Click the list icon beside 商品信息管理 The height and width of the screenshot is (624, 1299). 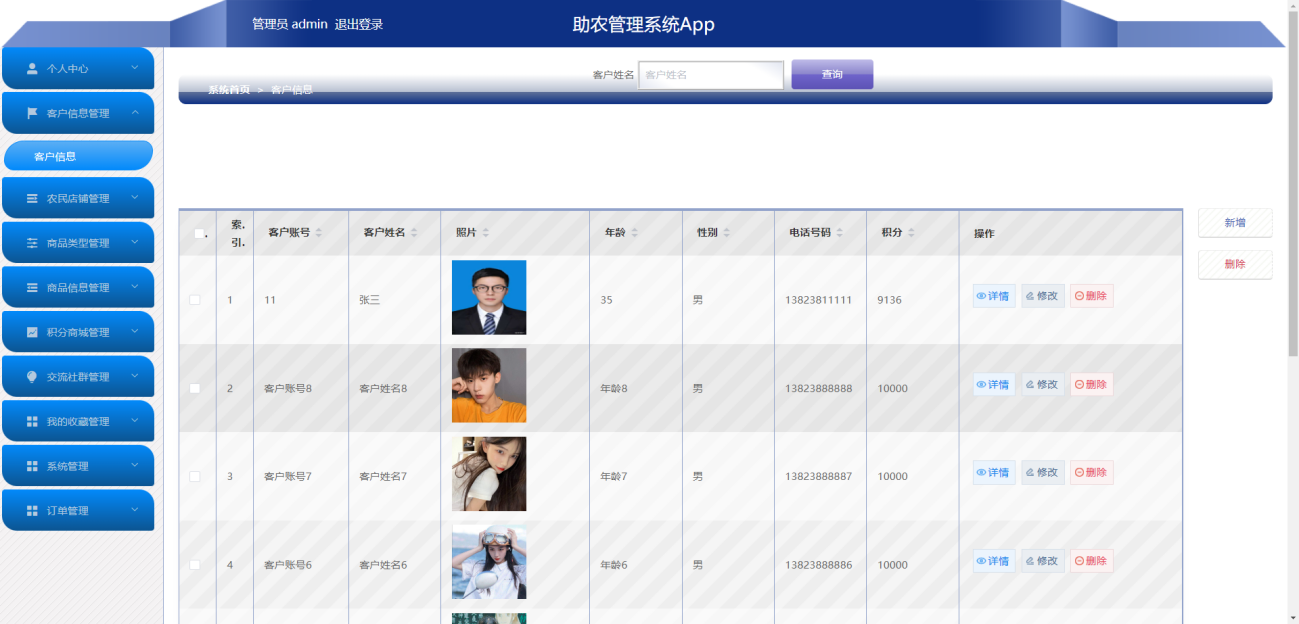[32, 287]
